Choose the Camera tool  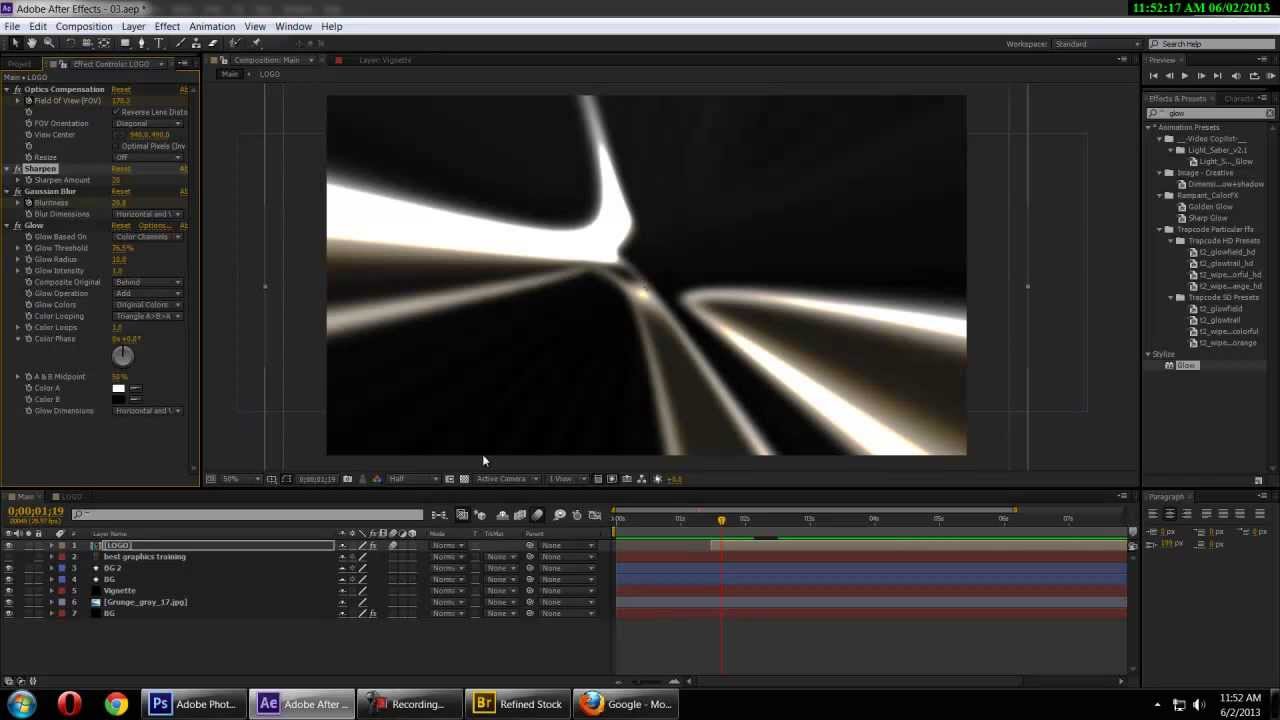coord(87,43)
